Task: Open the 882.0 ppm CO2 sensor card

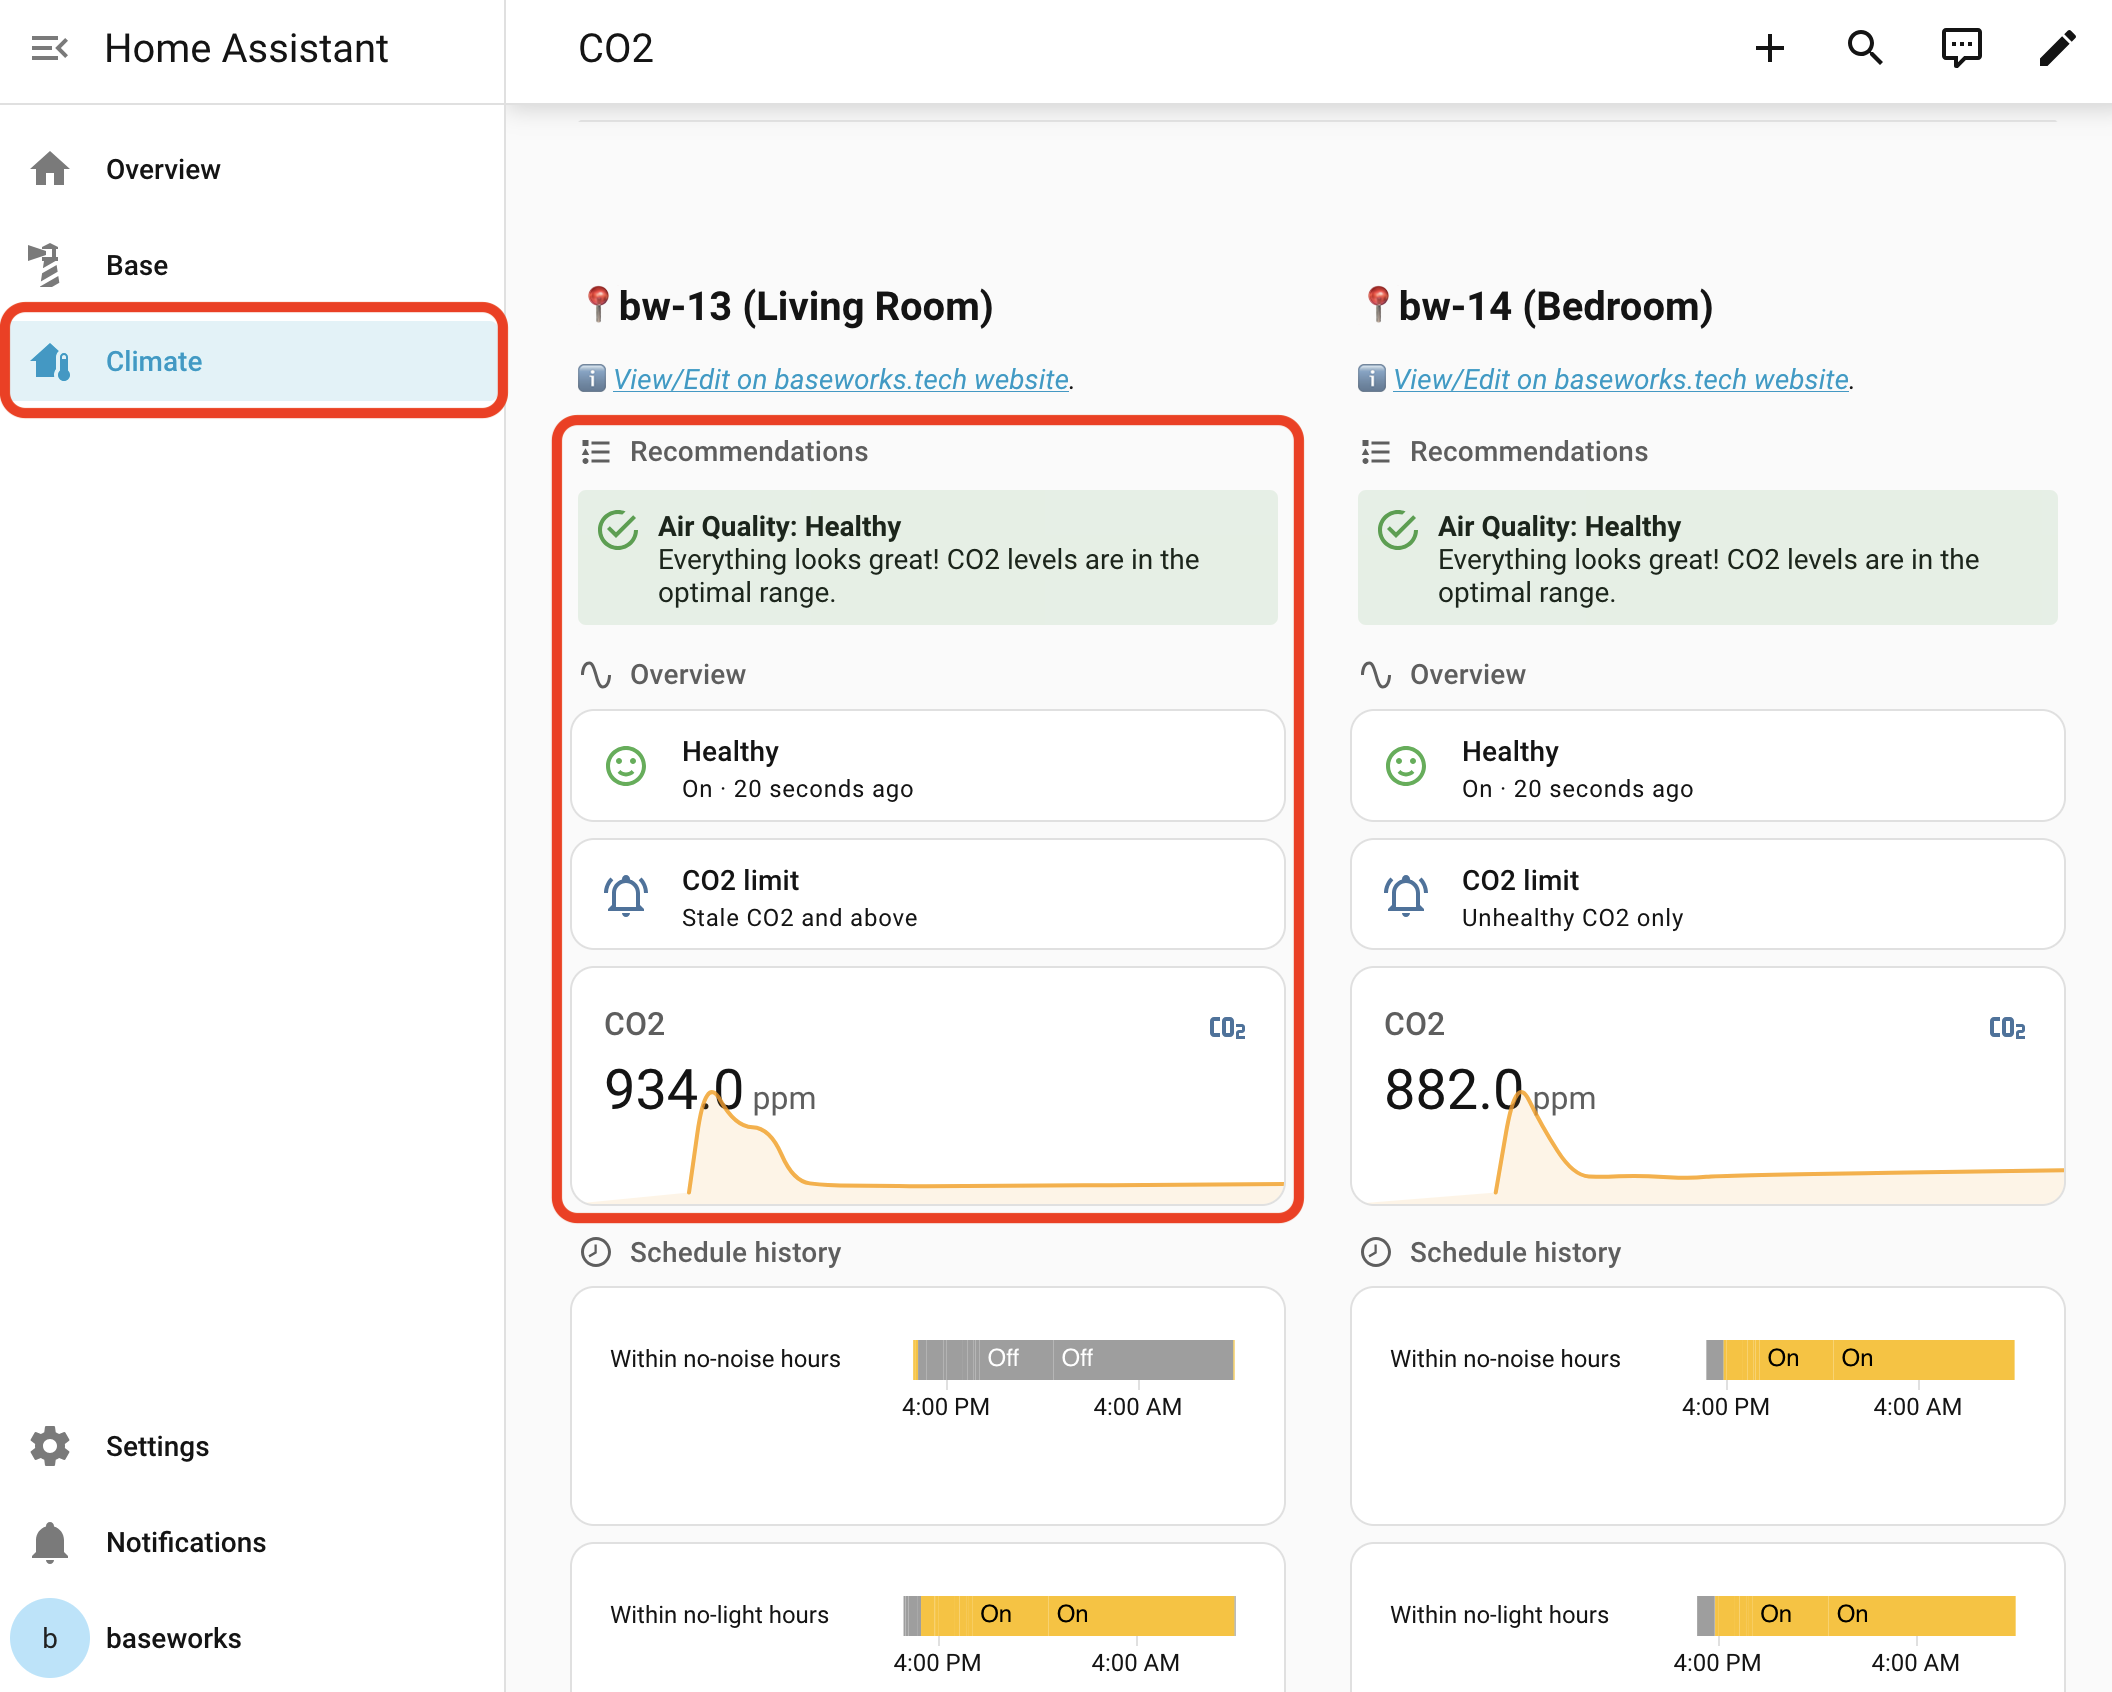Action: coord(1708,1086)
